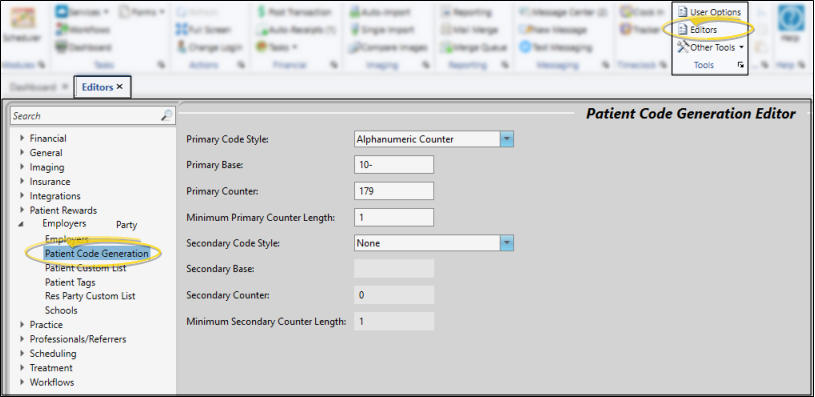Click the Secondary Code Style label
This screenshot has height=397, width=815.
click(233, 243)
